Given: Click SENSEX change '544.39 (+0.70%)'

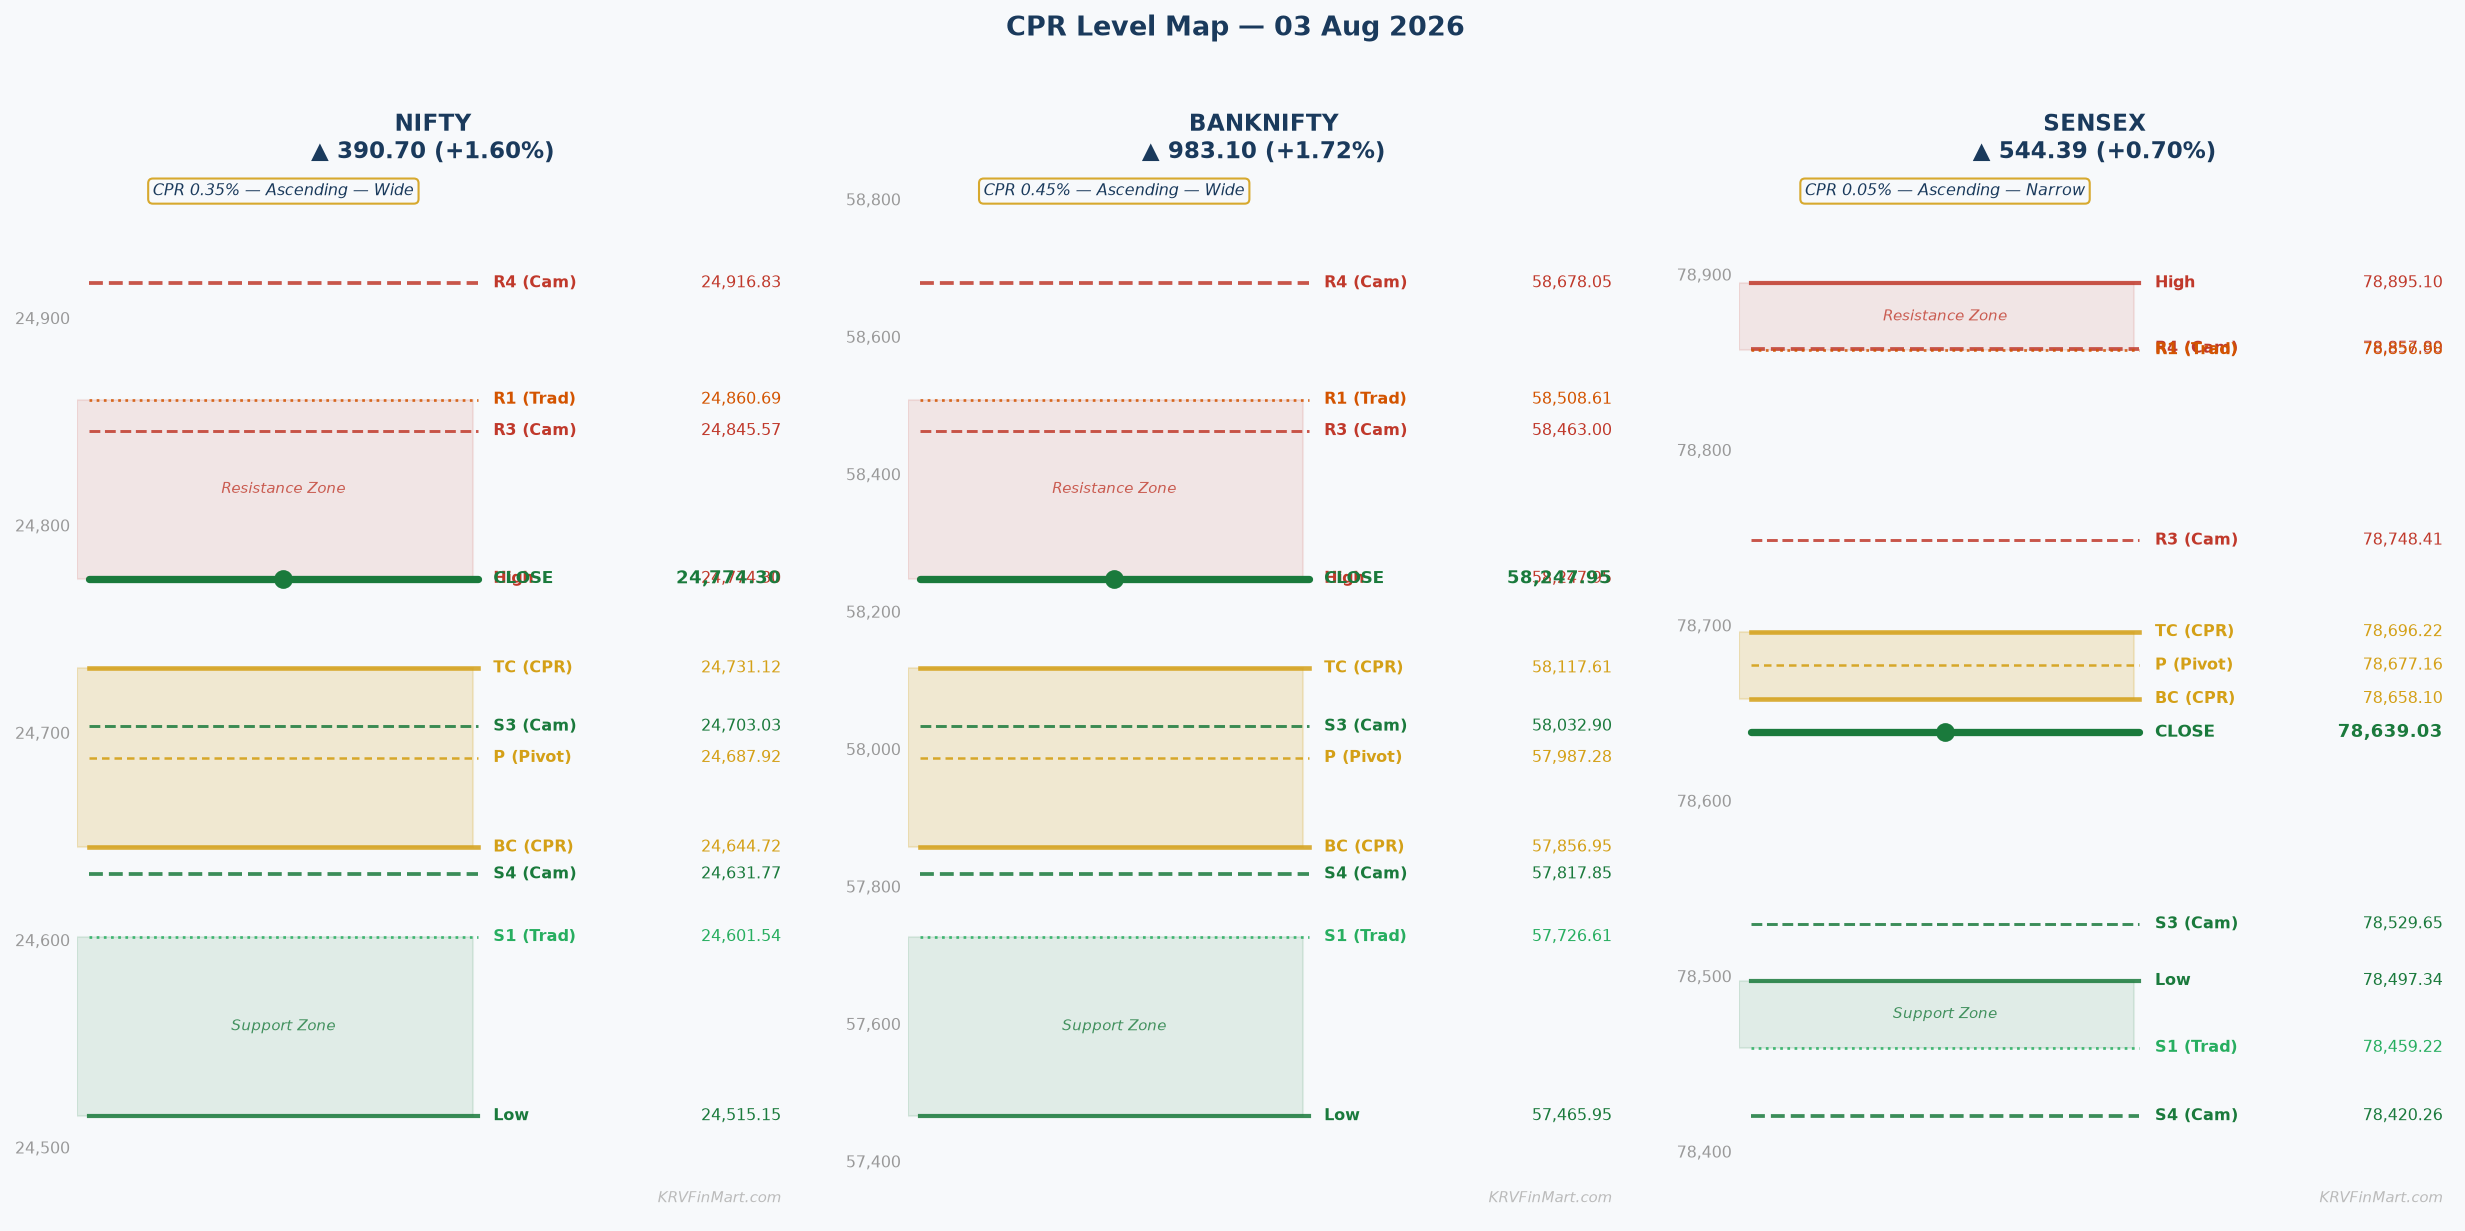Looking at the screenshot, I should pos(2107,151).
